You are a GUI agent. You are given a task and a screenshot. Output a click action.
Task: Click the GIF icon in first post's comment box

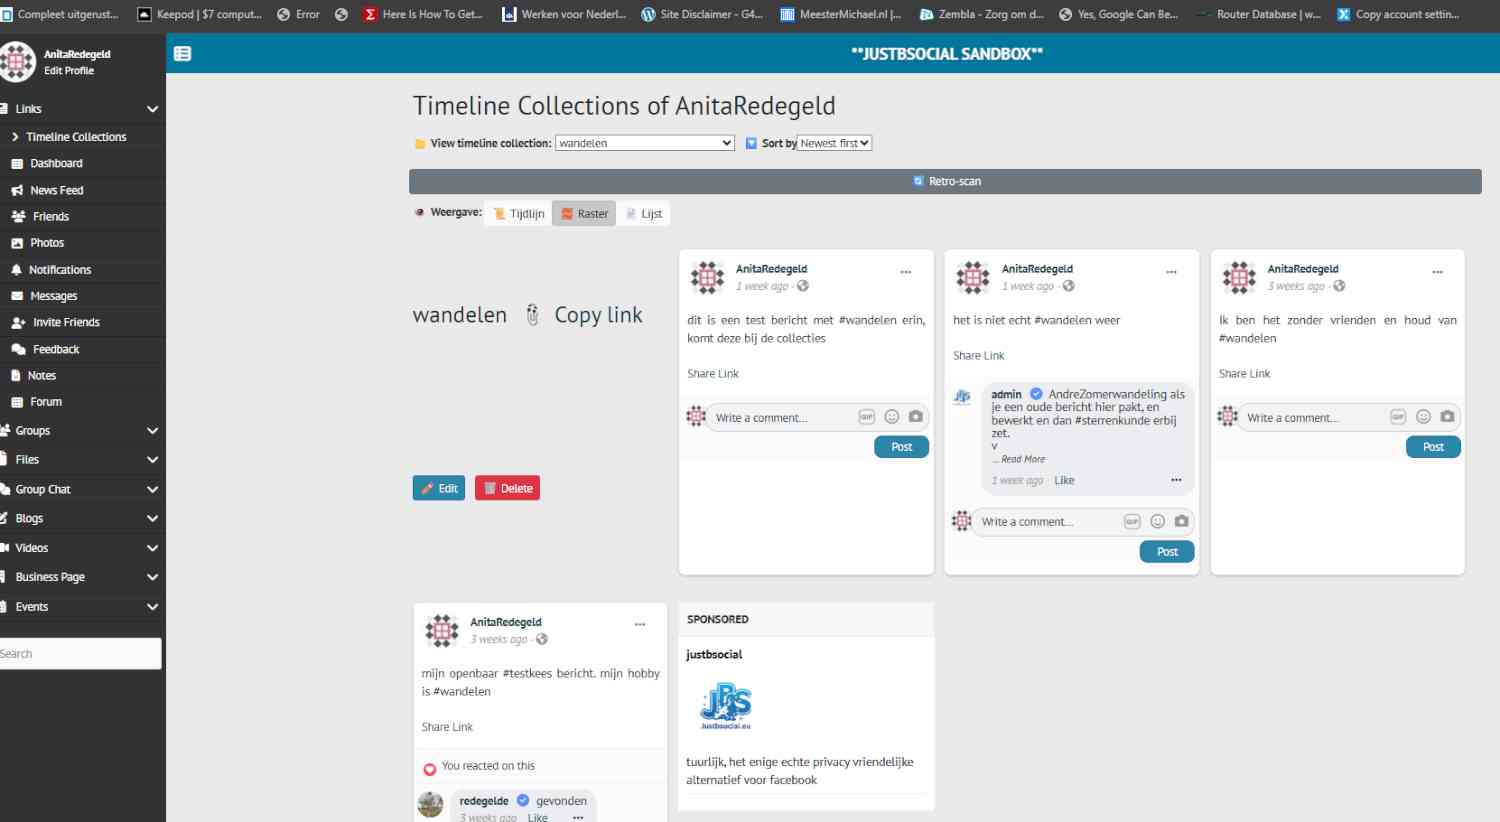867,417
